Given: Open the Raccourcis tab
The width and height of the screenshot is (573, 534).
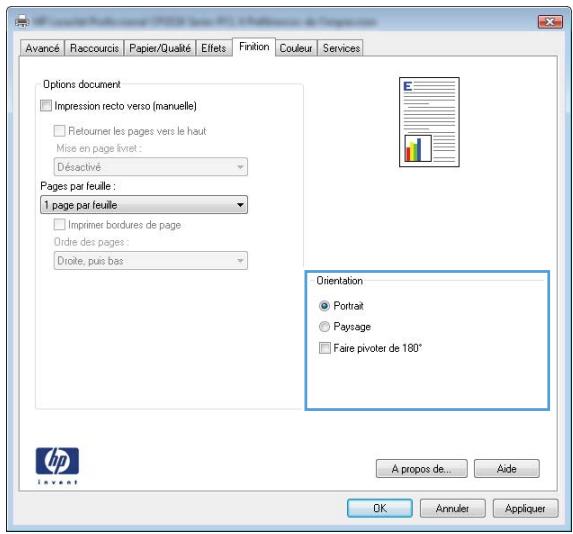Looking at the screenshot, I should [x=94, y=48].
